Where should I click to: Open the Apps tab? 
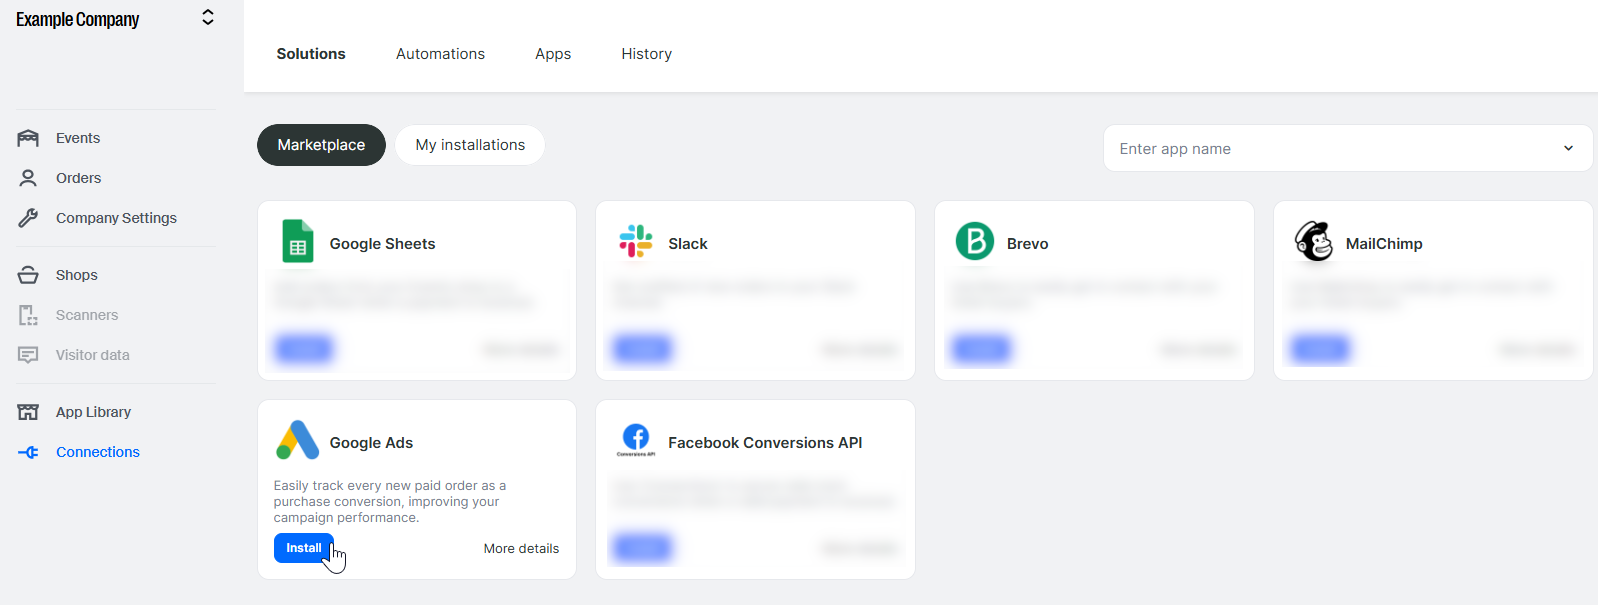pos(553,54)
